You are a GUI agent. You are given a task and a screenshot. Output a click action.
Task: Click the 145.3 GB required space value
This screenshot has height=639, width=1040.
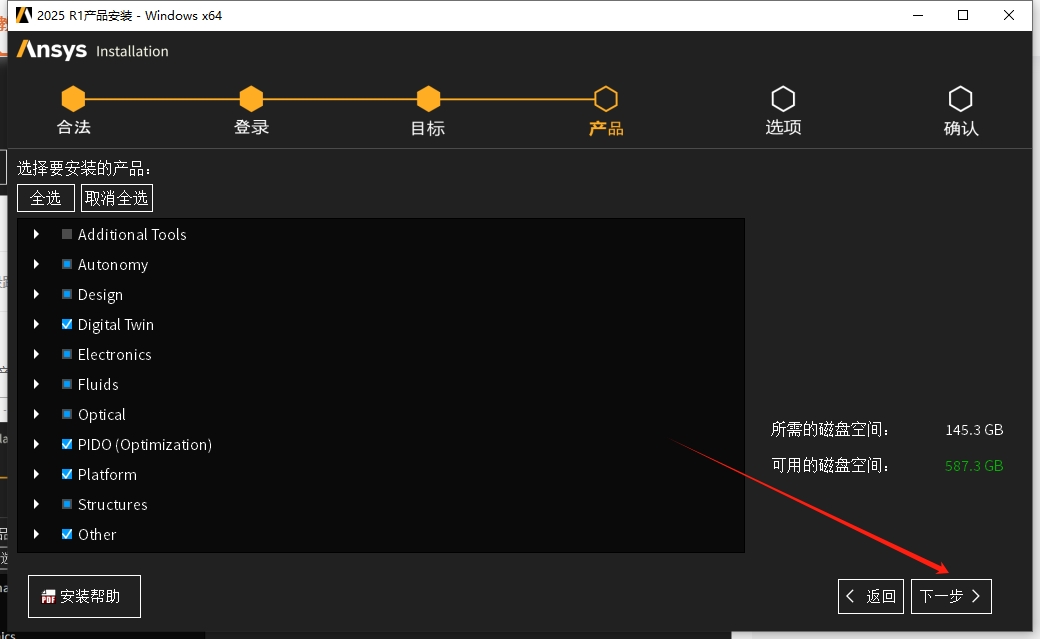(974, 430)
